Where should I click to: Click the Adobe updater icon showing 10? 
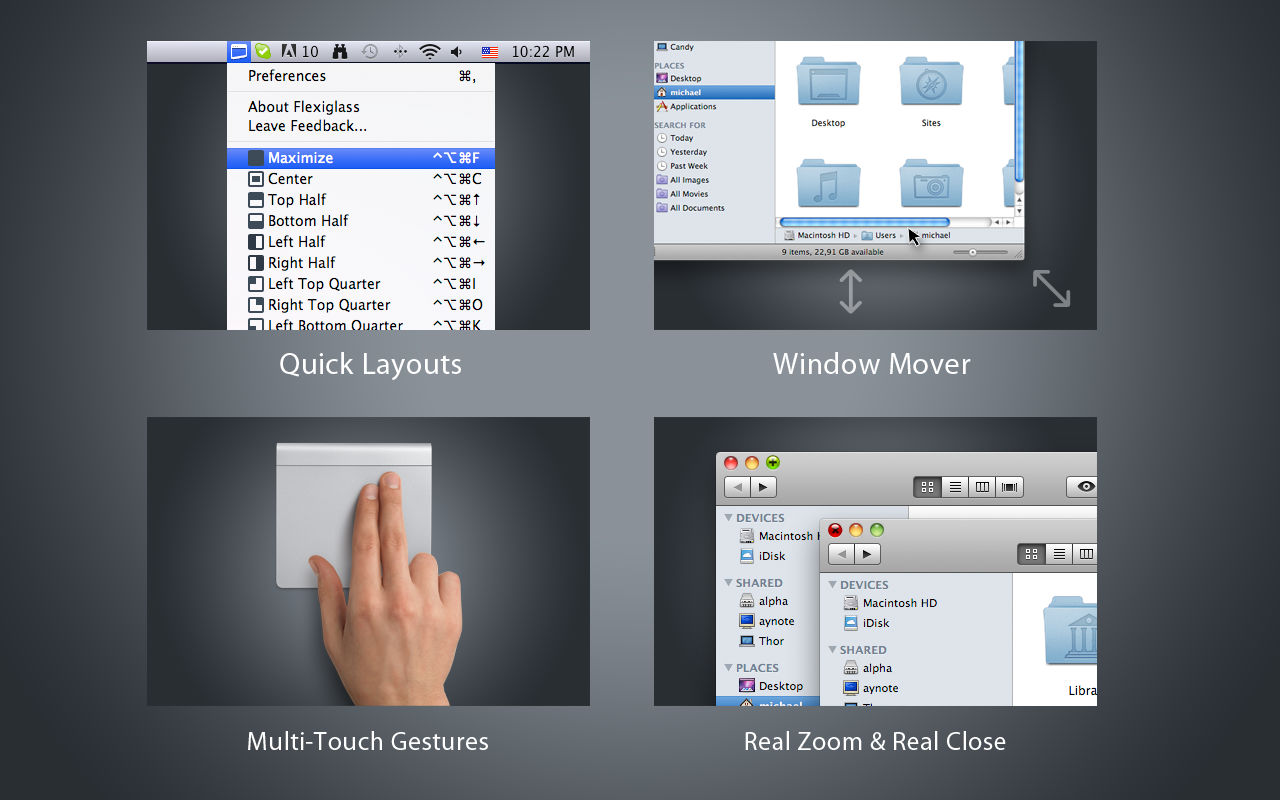click(300, 51)
